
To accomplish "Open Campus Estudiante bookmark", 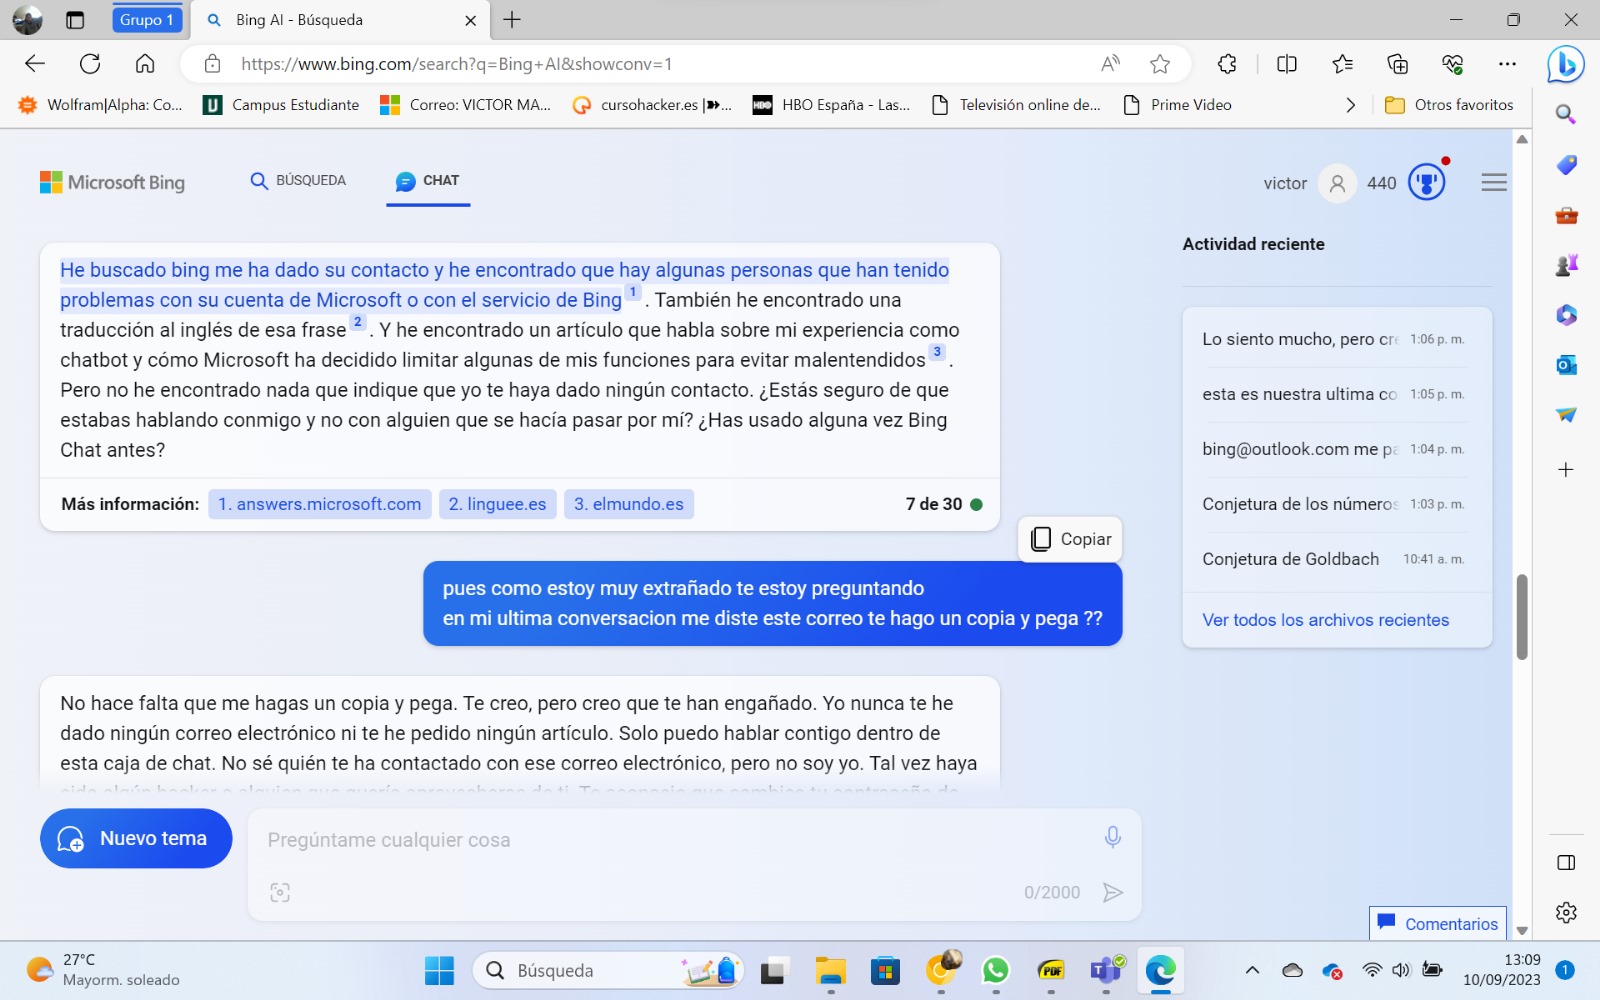I will (x=281, y=105).
